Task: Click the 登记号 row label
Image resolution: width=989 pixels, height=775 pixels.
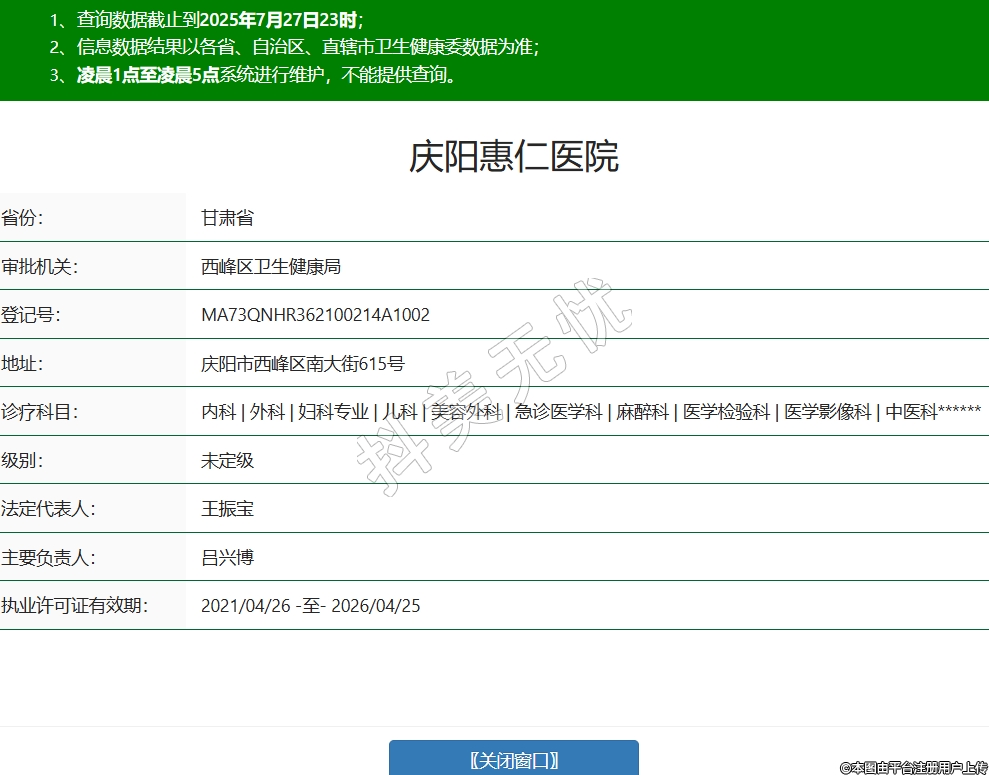Action: point(31,315)
